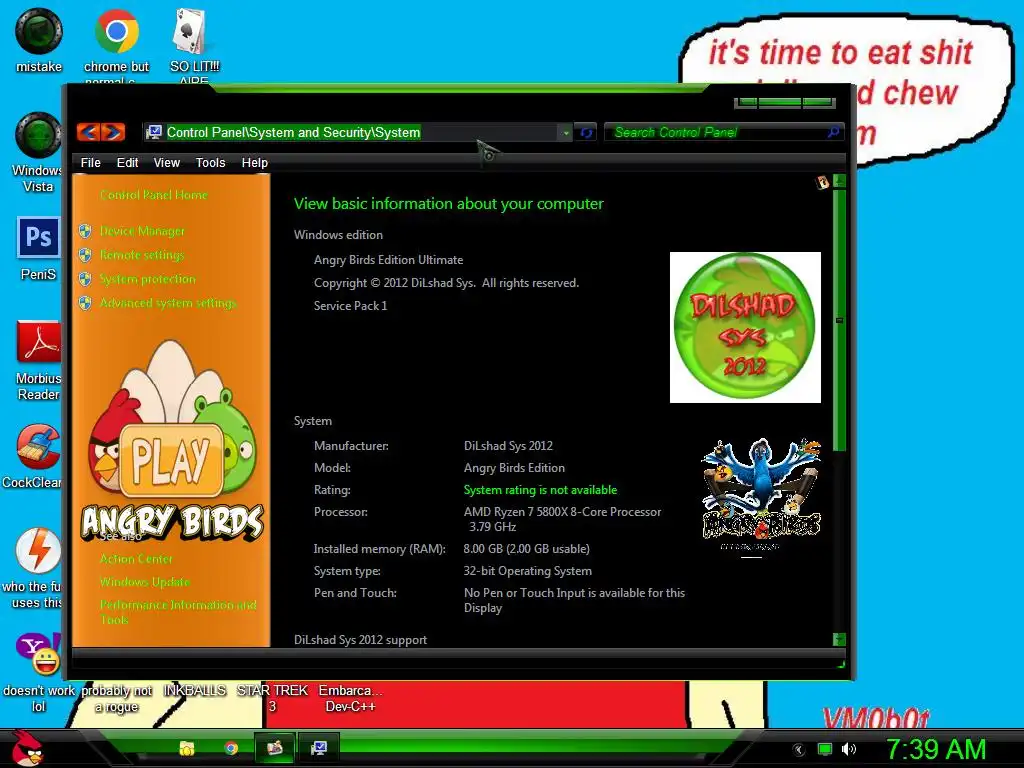Image resolution: width=1024 pixels, height=768 pixels.
Task: Click the volume speaker tray icon
Action: pyautogui.click(x=848, y=750)
